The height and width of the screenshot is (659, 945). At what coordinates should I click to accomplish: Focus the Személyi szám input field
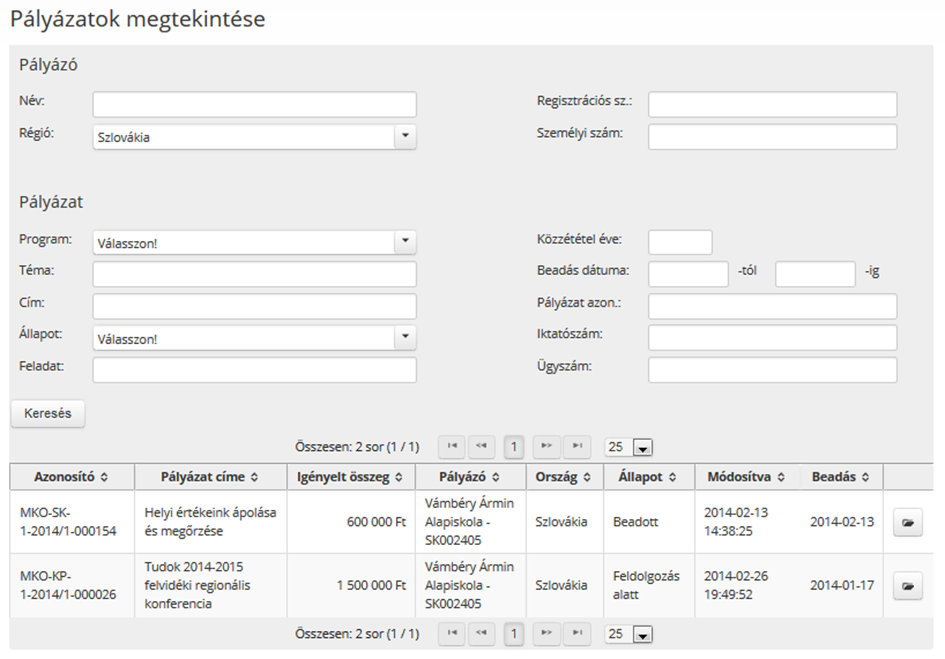[x=773, y=136]
